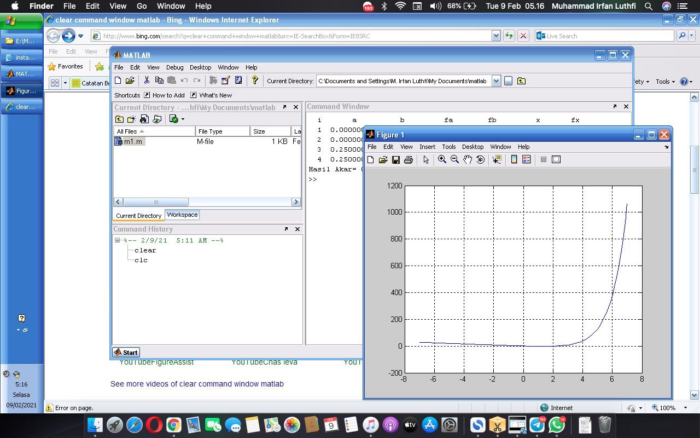Click the What's New shortcut
700x438 pixels.
click(x=211, y=95)
